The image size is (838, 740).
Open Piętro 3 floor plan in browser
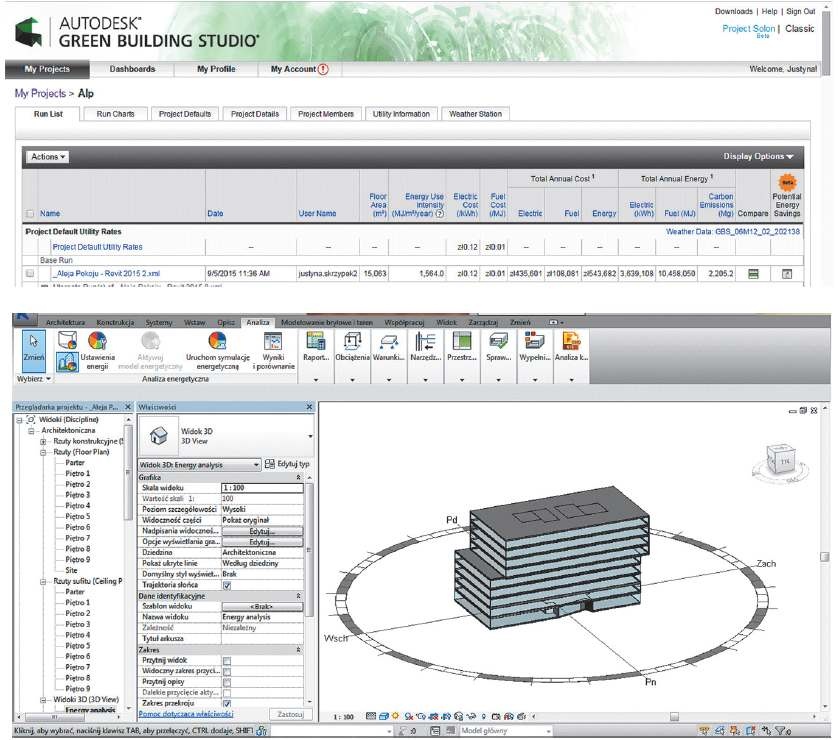coord(77,495)
